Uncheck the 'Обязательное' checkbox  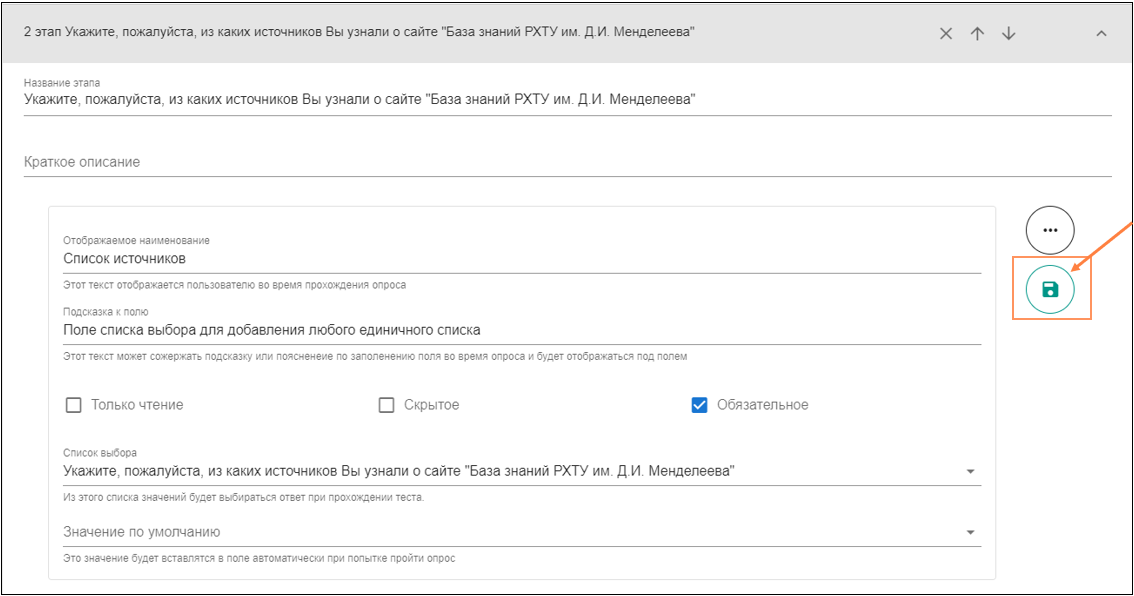click(x=700, y=405)
